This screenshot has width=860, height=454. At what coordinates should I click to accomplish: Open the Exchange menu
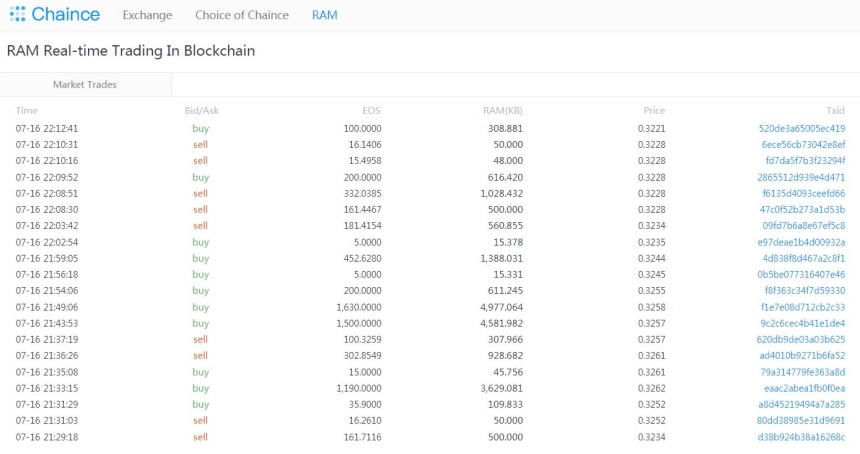click(x=147, y=15)
